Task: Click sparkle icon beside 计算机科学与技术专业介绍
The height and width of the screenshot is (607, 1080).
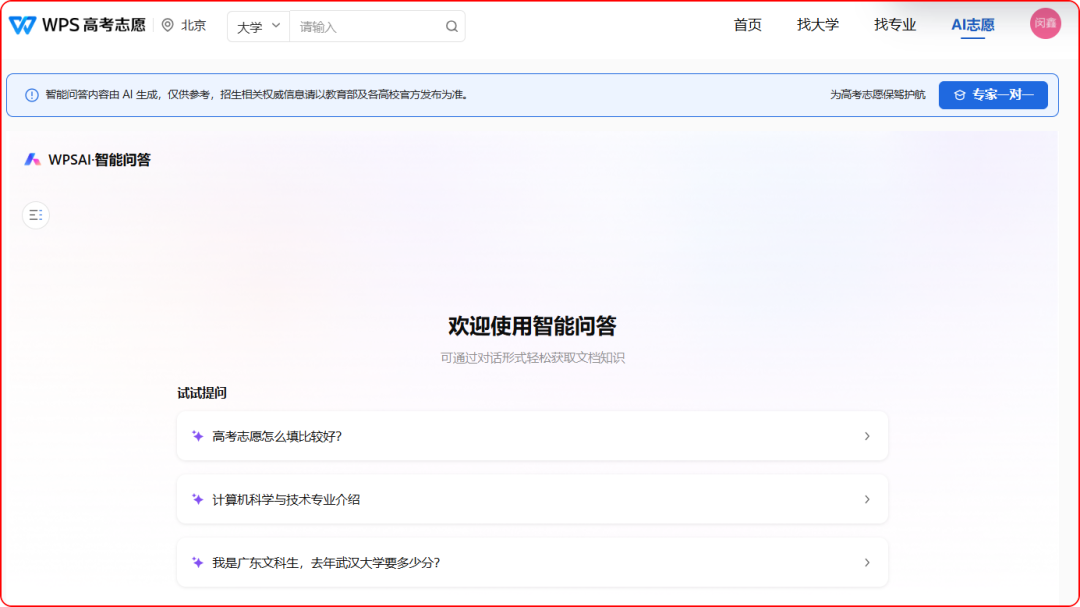Action: click(x=198, y=500)
